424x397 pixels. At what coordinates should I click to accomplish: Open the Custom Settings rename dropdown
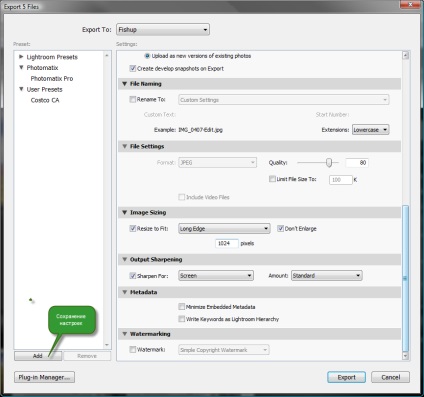tap(284, 100)
